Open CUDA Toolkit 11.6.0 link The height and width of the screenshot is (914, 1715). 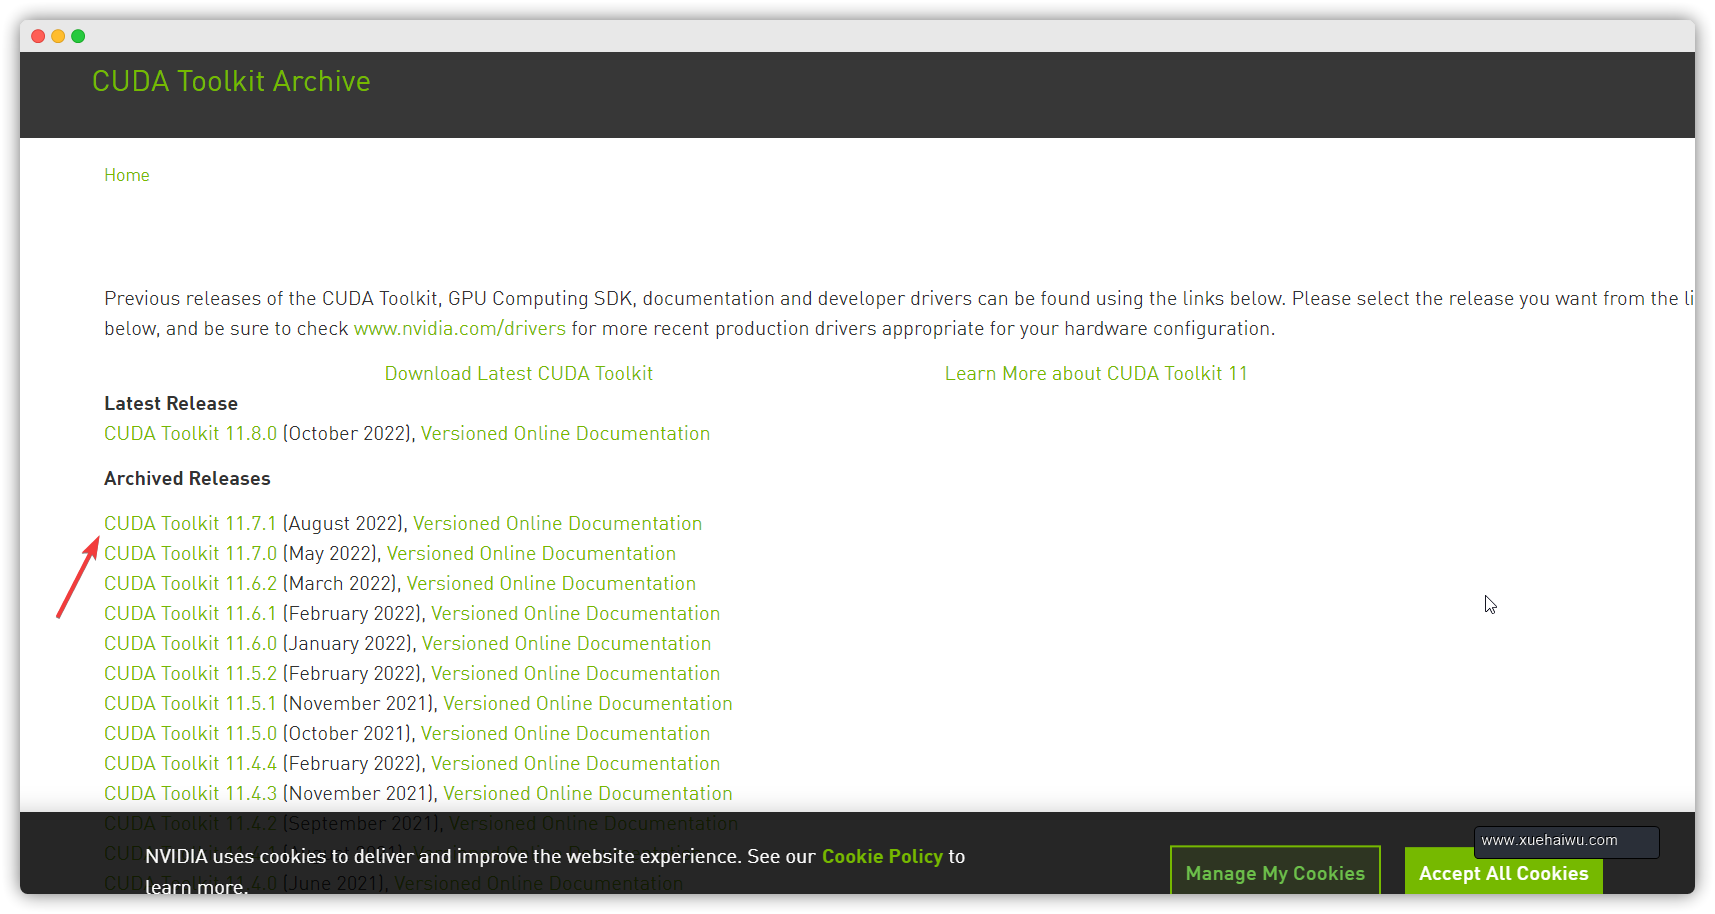click(191, 644)
